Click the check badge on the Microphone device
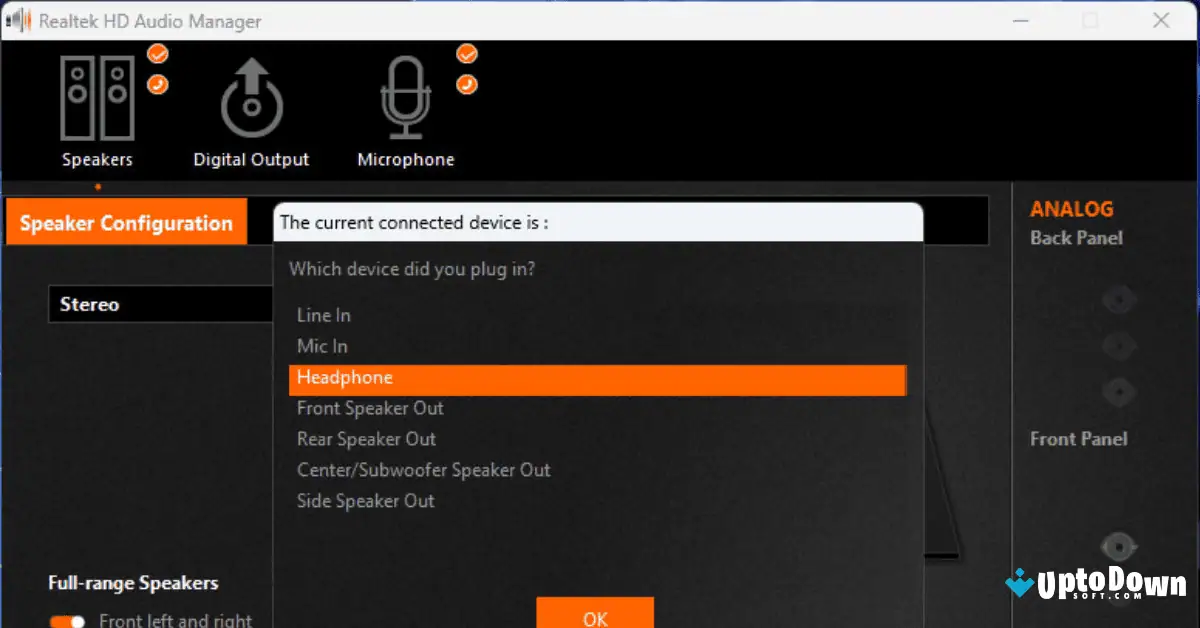 (x=466, y=55)
